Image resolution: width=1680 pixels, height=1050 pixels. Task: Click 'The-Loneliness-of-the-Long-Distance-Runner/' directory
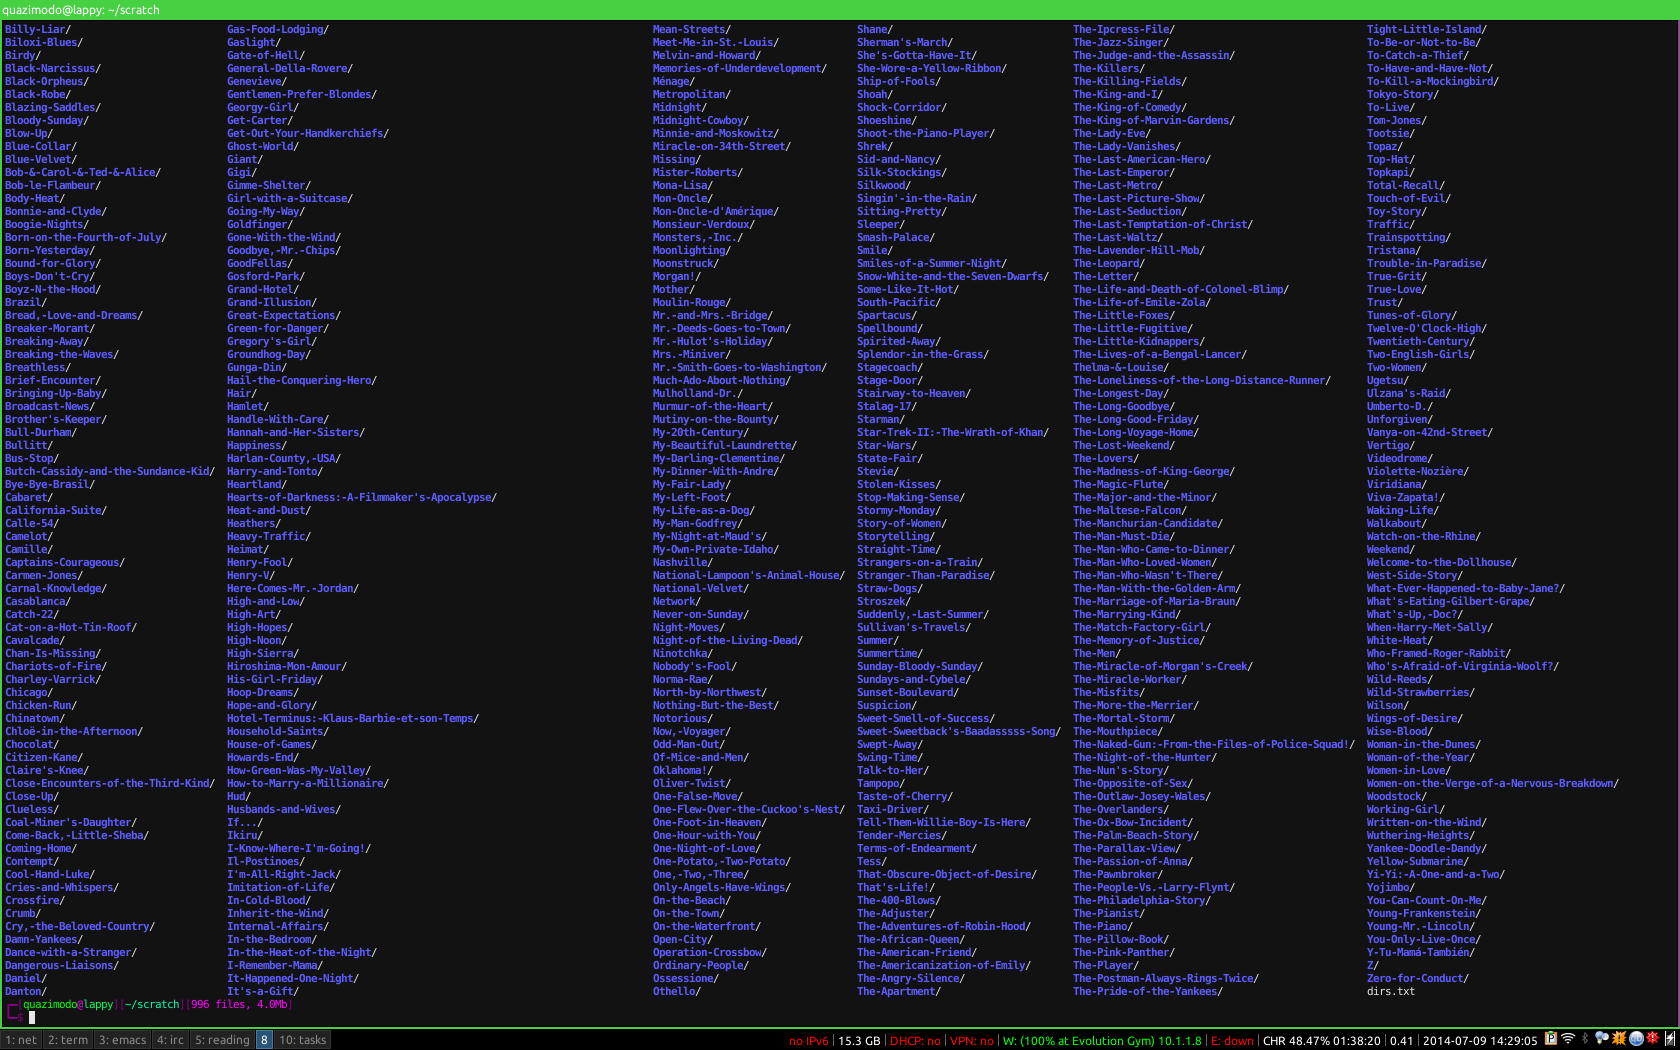(1202, 381)
